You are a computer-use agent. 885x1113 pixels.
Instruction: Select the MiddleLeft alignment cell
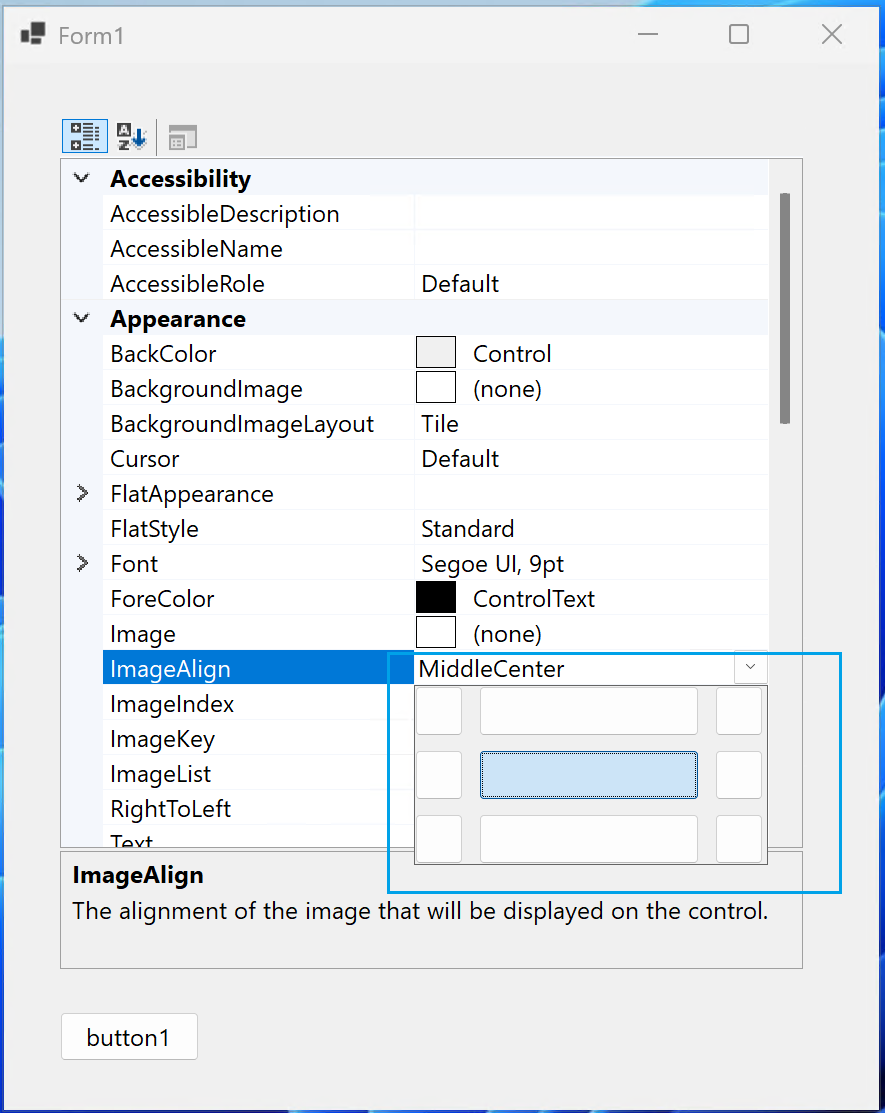click(x=439, y=775)
